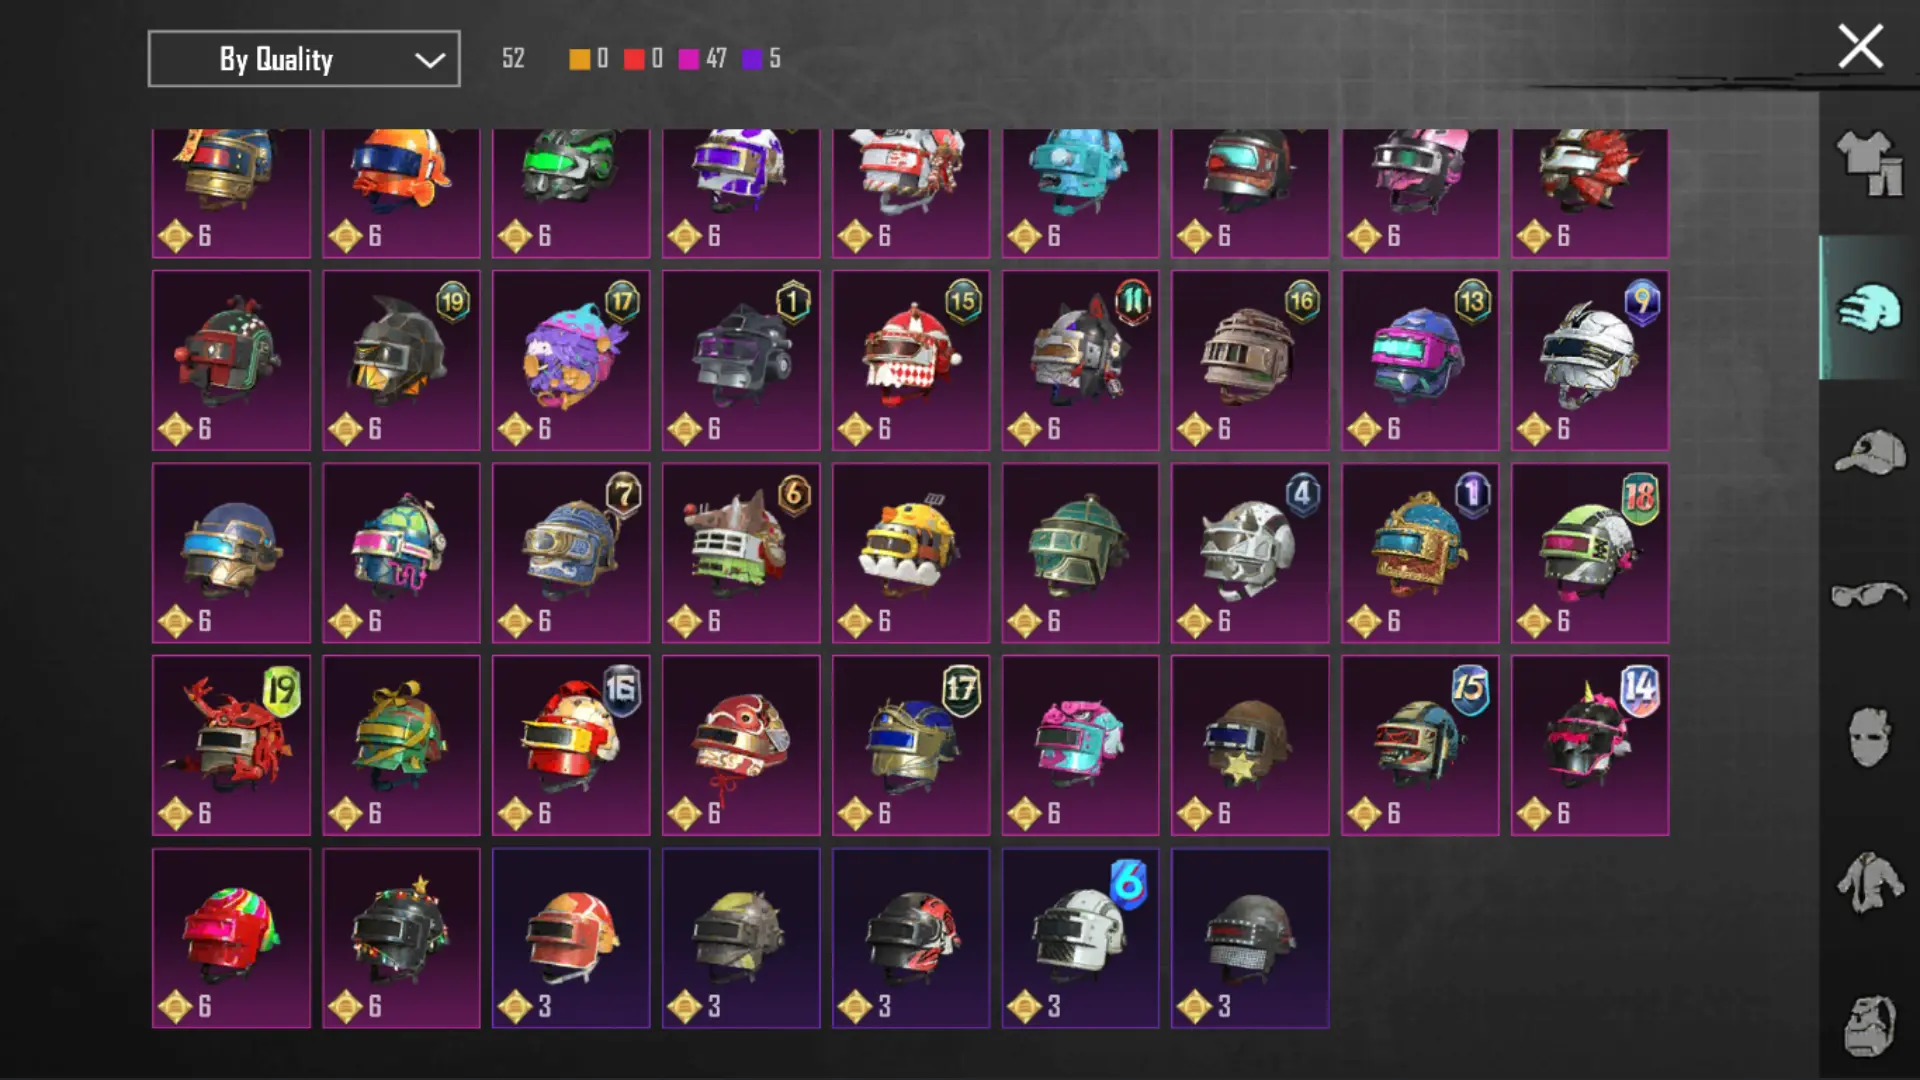1920x1080 pixels.
Task: Open the face mask category
Action: 1869,738
